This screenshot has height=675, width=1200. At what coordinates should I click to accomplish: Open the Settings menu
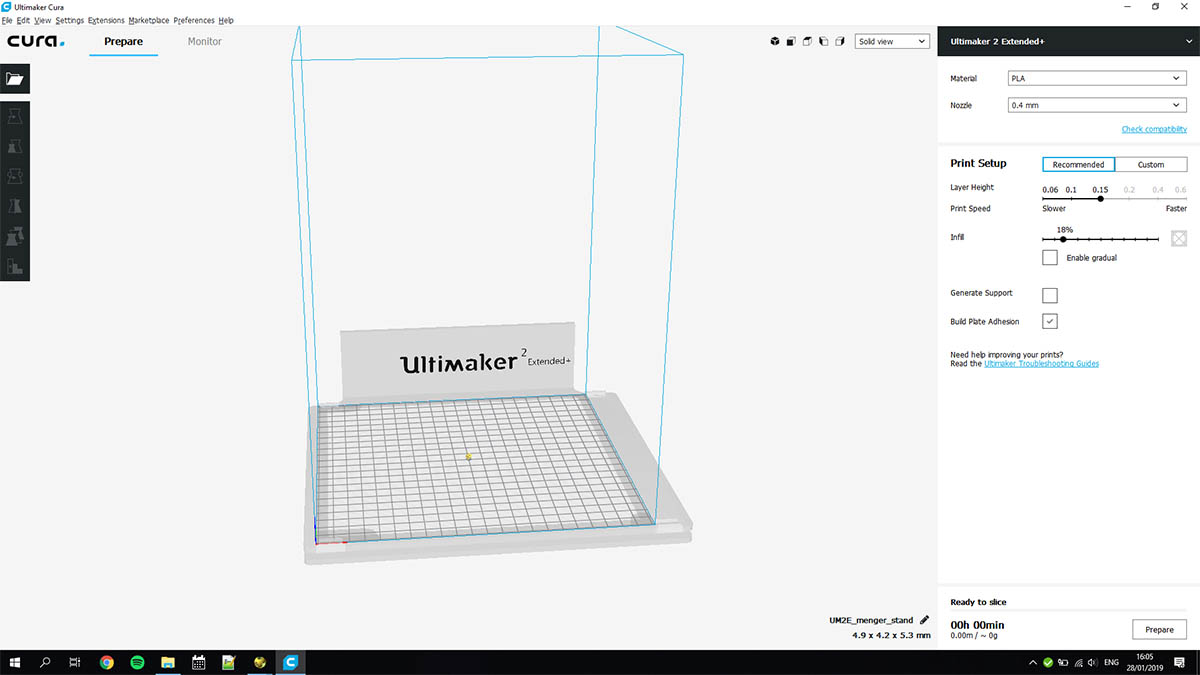70,20
